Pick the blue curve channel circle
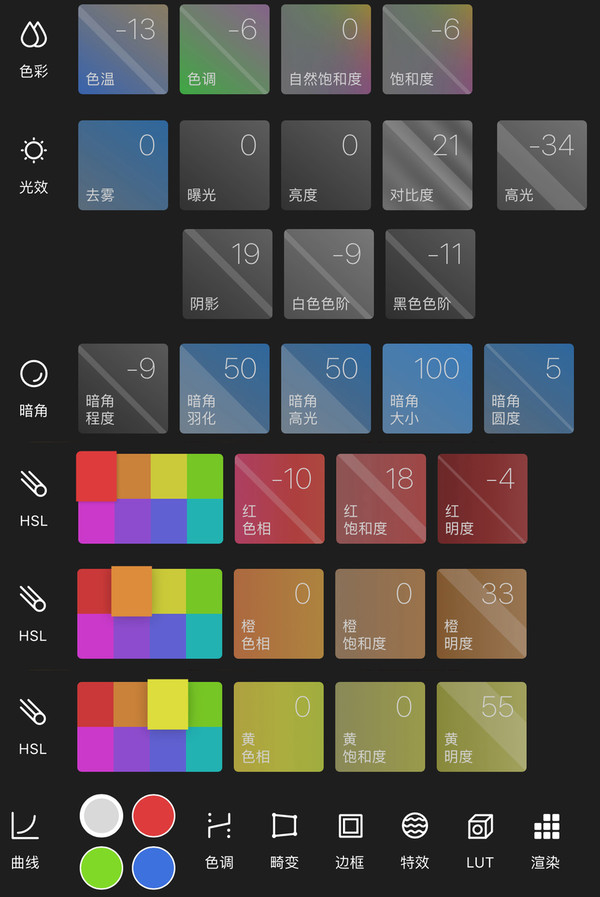This screenshot has width=600, height=897. coord(153,868)
